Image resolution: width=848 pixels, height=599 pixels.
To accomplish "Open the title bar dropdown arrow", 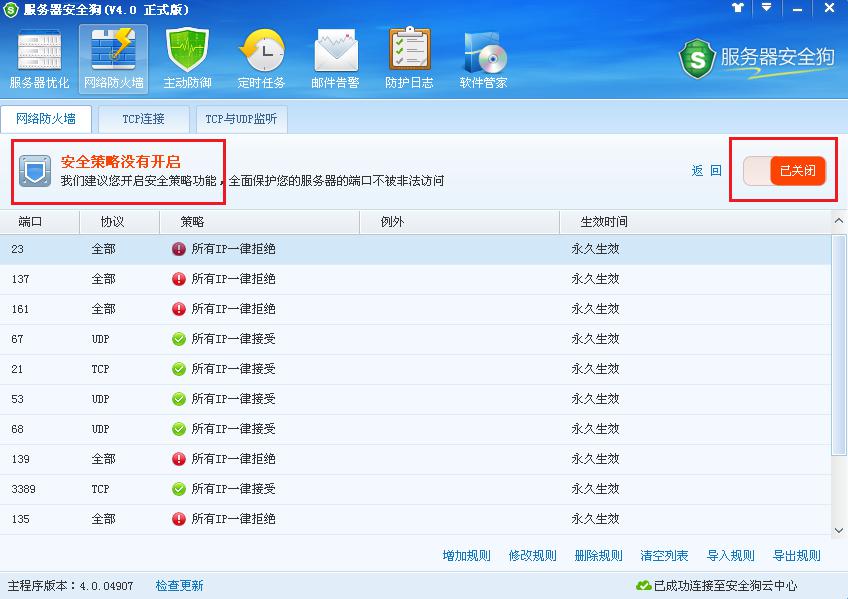I will click(766, 10).
